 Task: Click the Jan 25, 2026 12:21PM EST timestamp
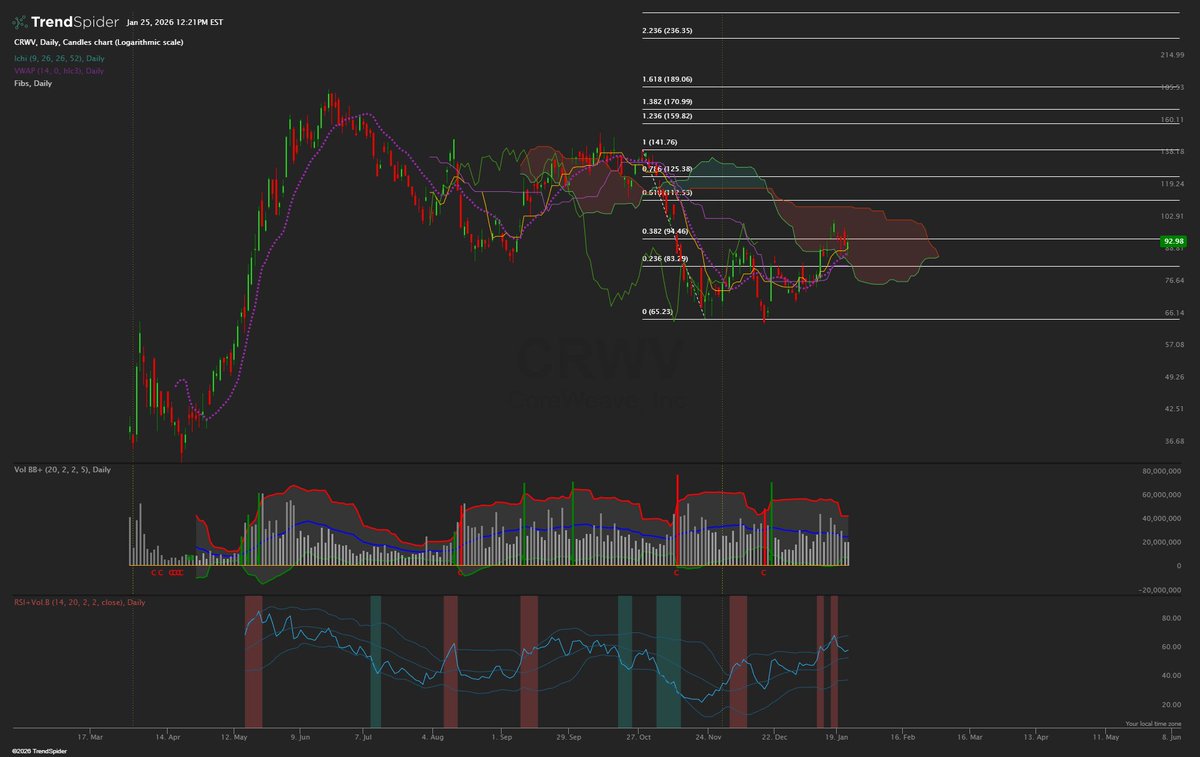coord(177,19)
